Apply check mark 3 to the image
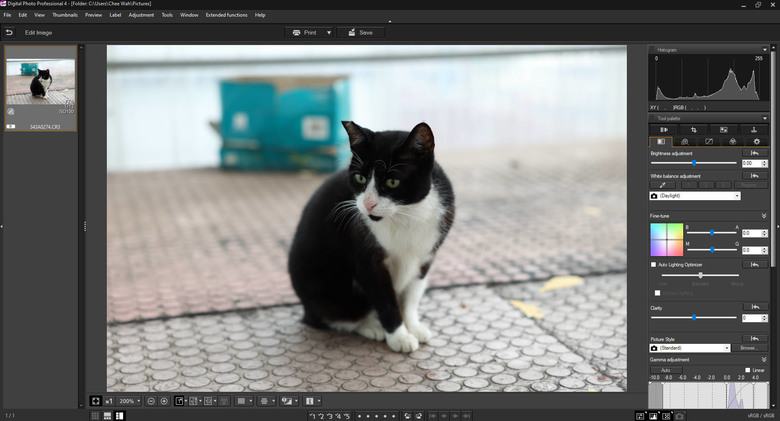The width and height of the screenshot is (780, 421). [x=329, y=416]
